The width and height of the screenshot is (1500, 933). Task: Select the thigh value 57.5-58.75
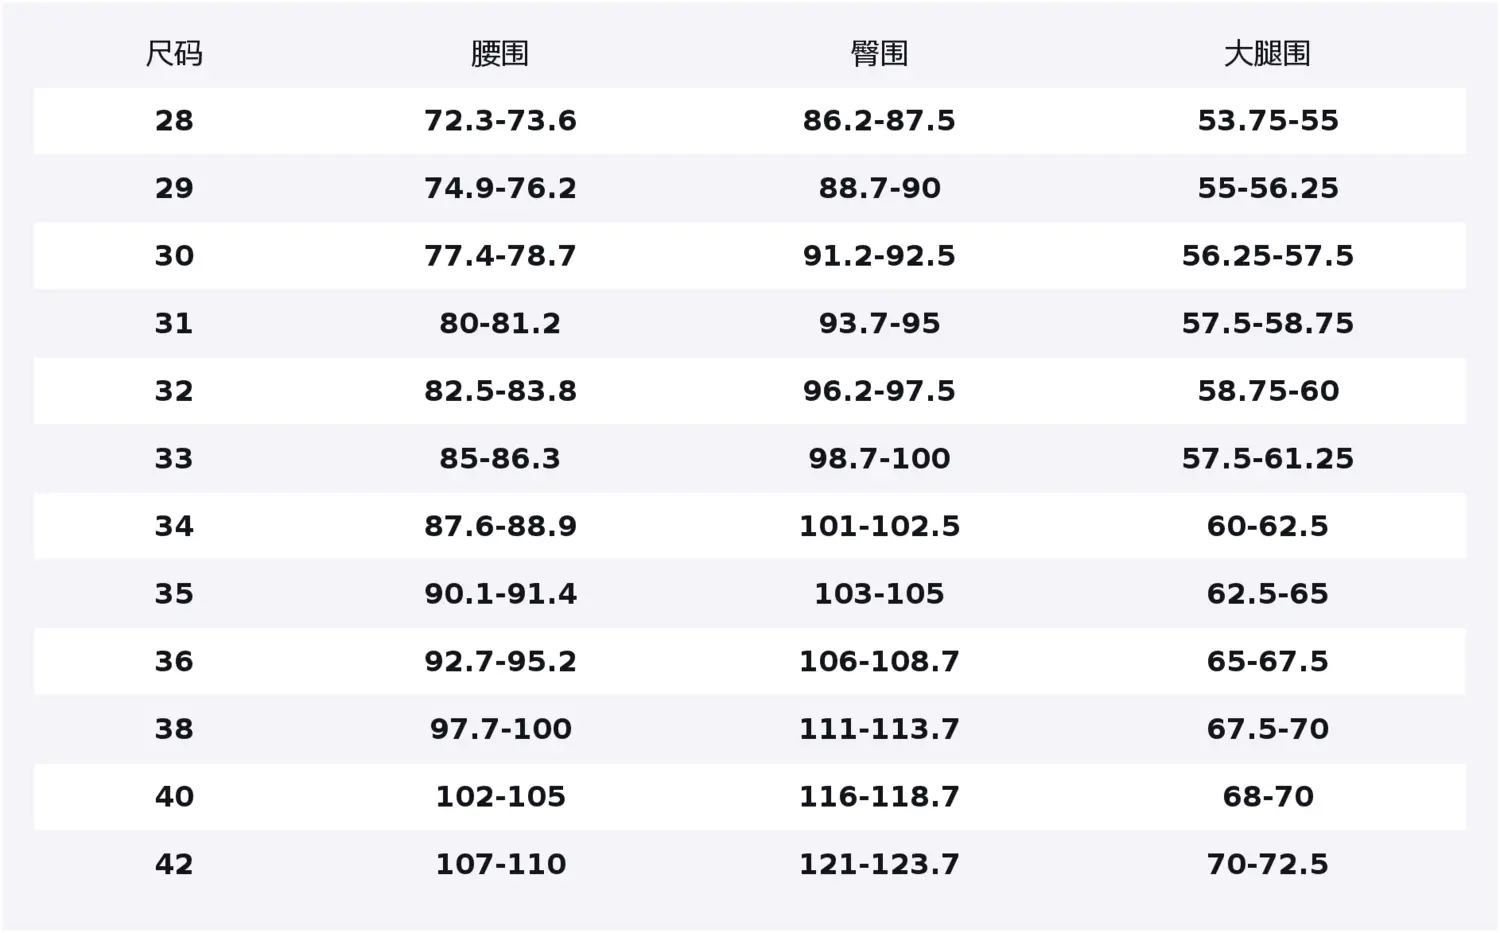click(1267, 323)
